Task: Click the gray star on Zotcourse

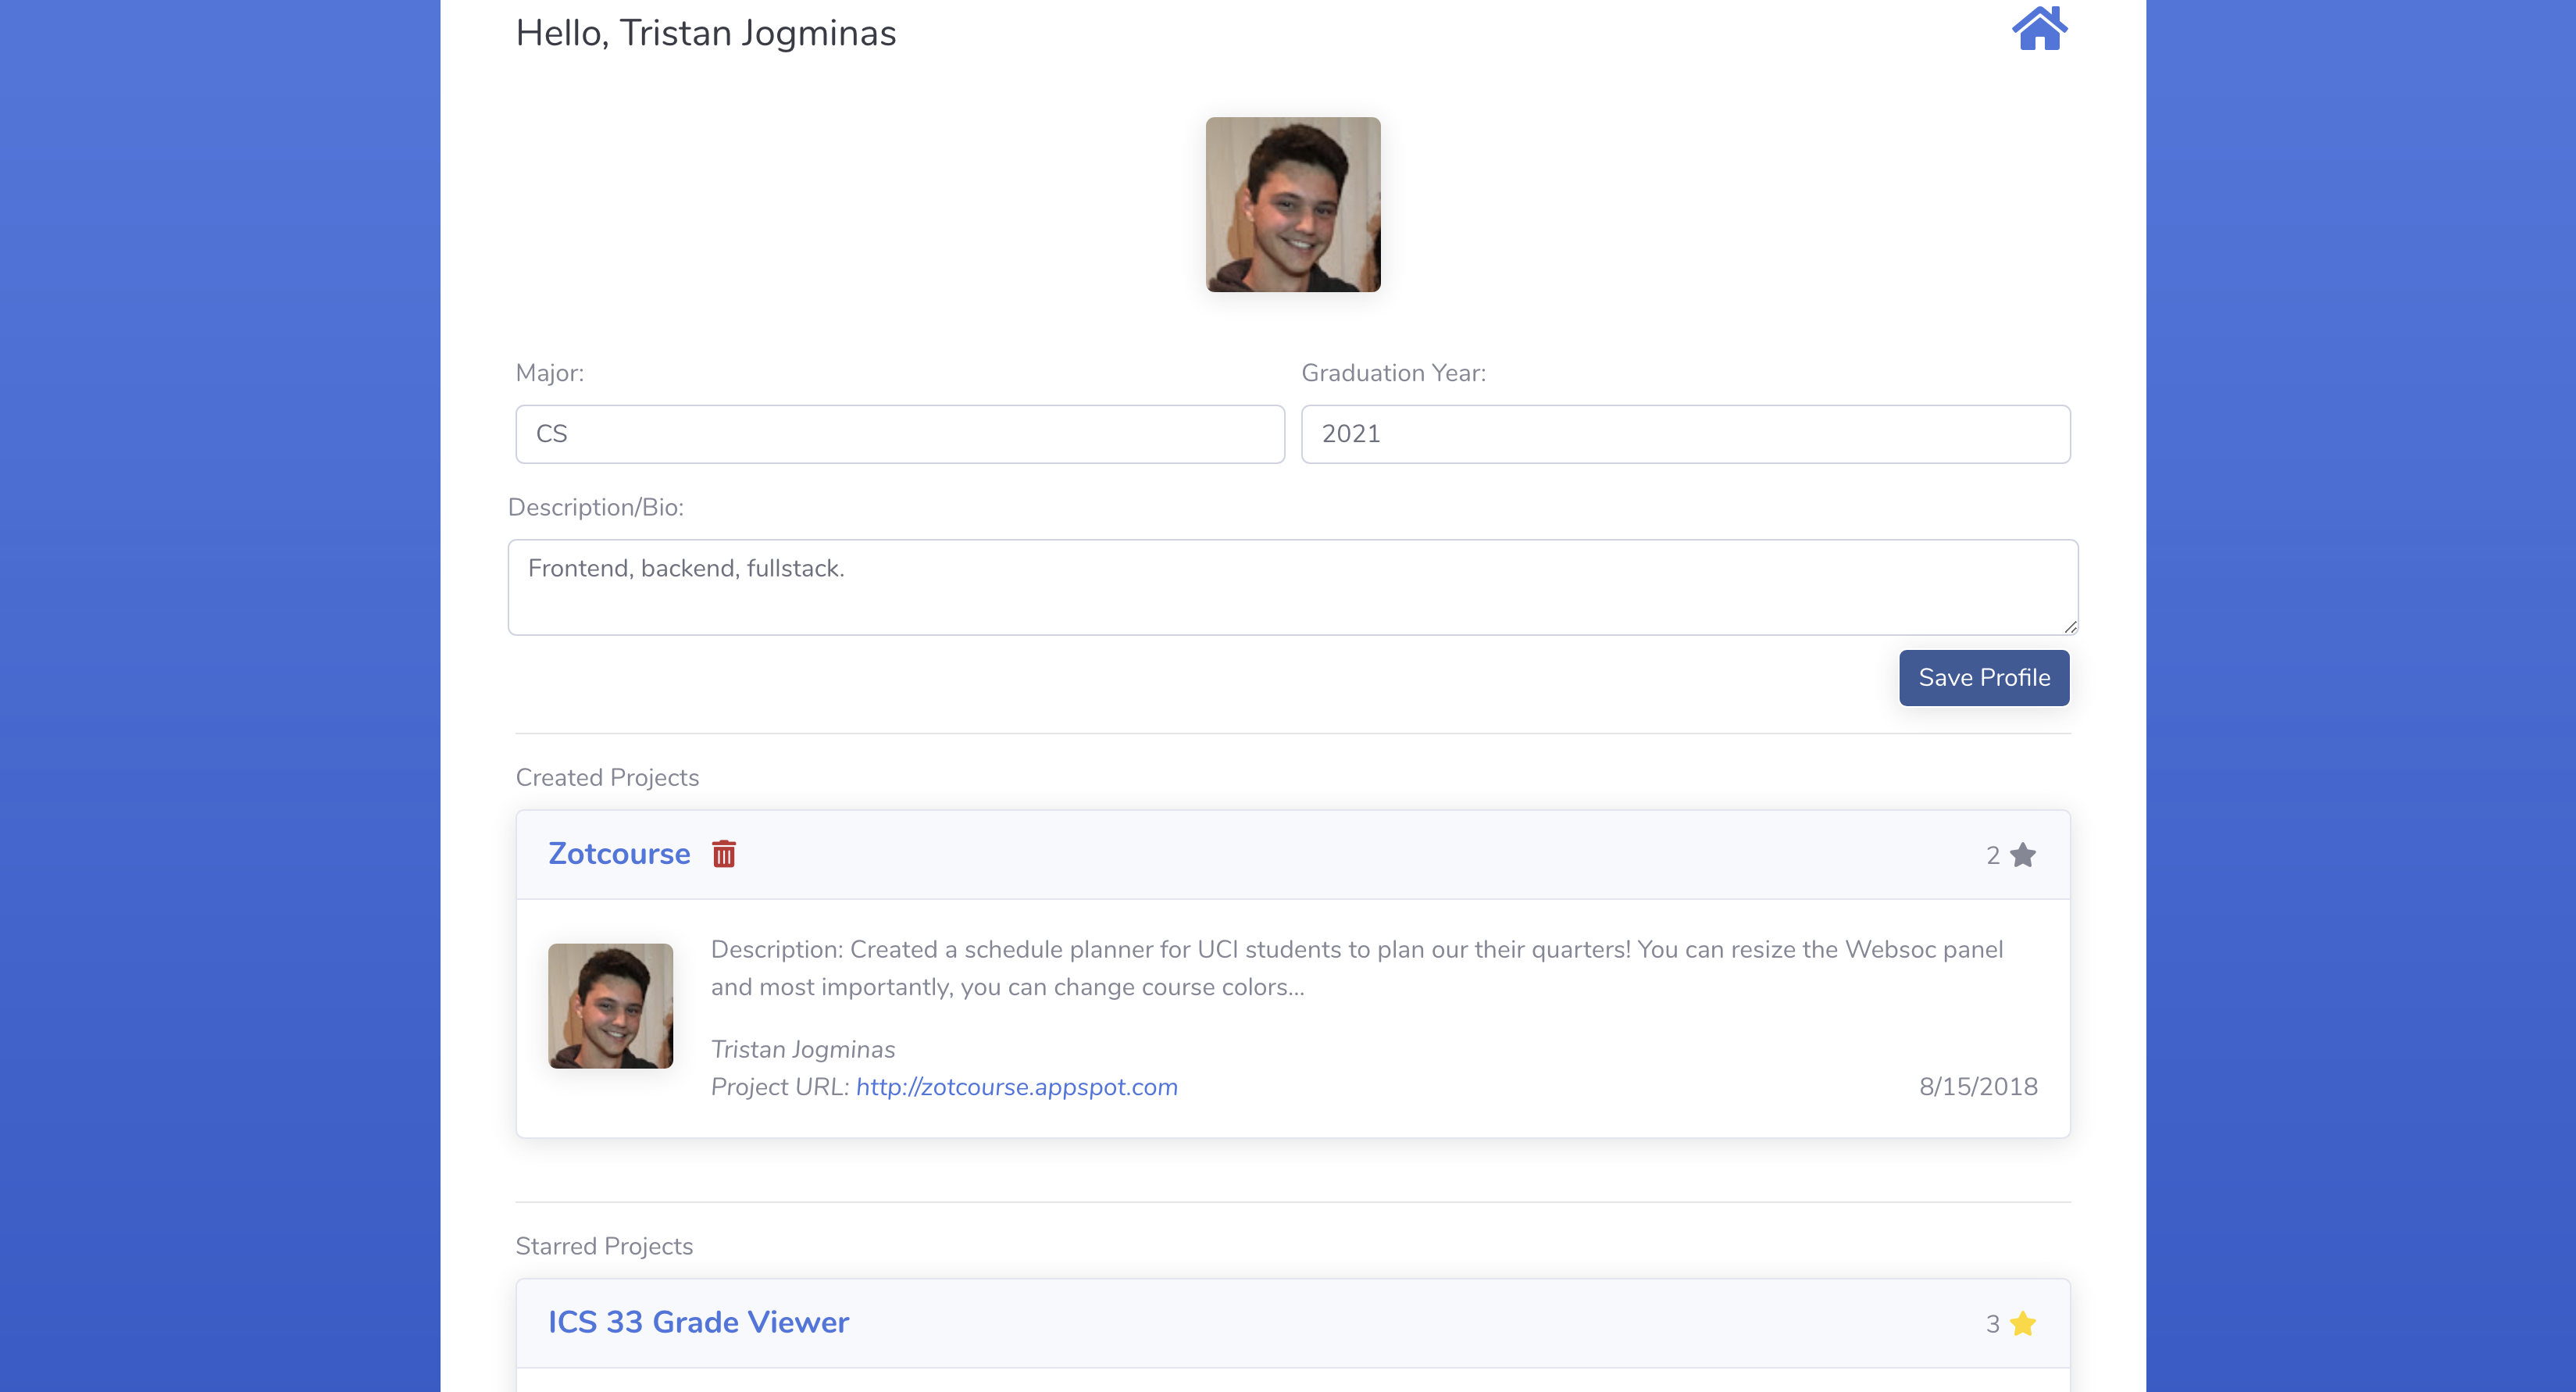Action: tap(2023, 855)
